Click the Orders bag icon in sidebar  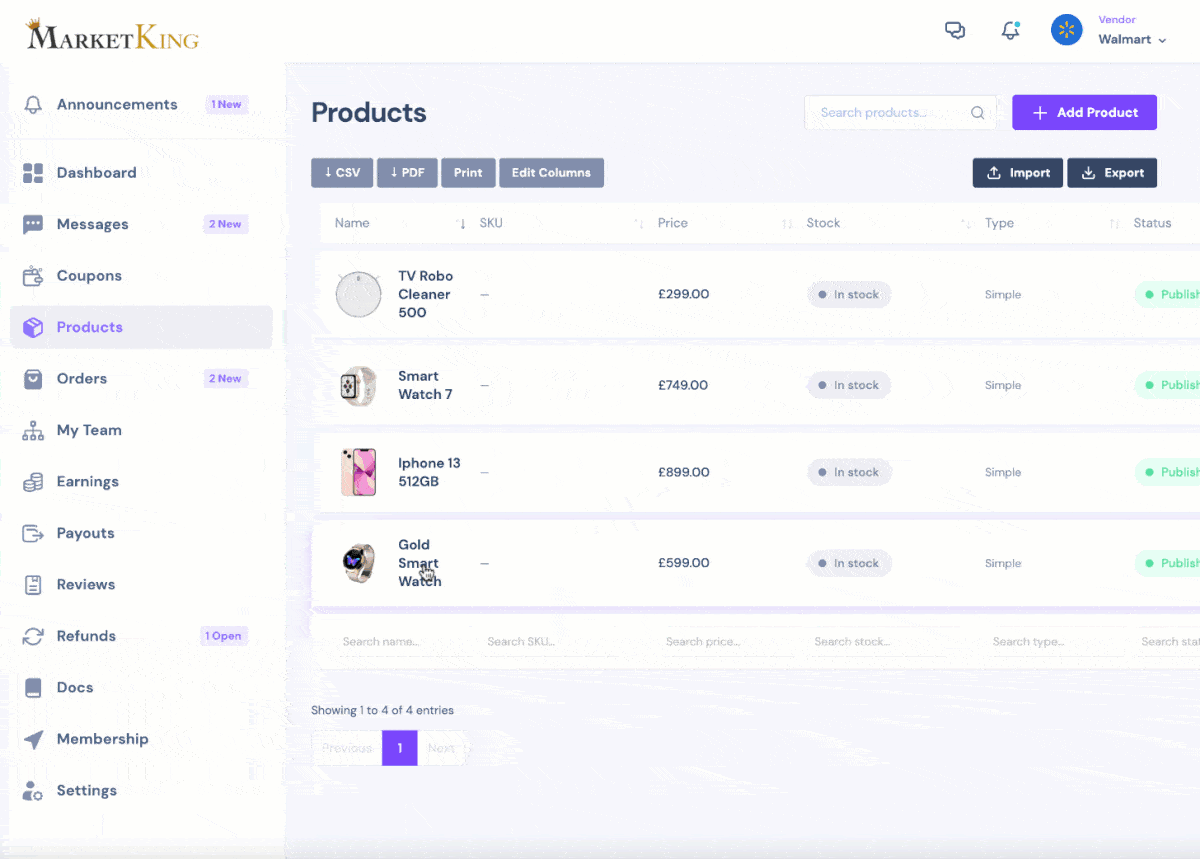tap(33, 379)
